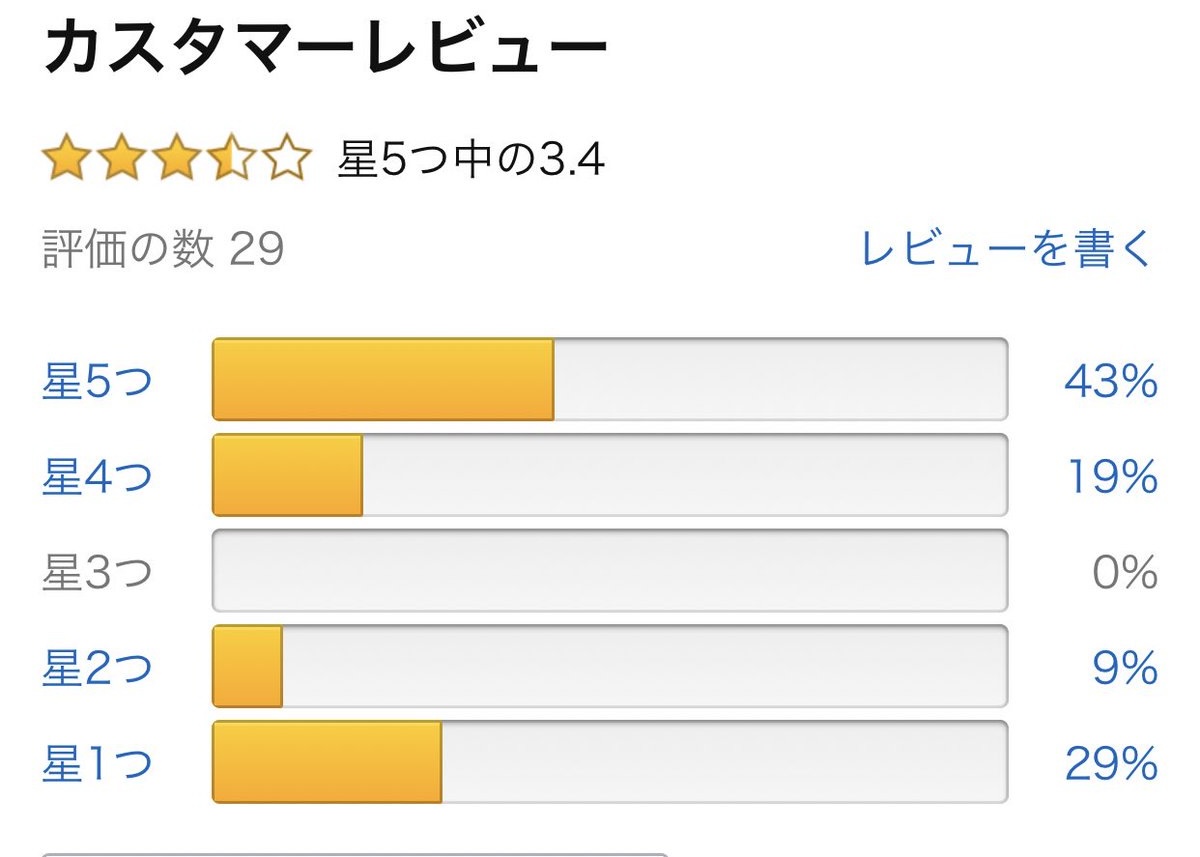This screenshot has height=857, width=1200.
Task: Select the 星2つ filter link
Action: click(x=97, y=667)
